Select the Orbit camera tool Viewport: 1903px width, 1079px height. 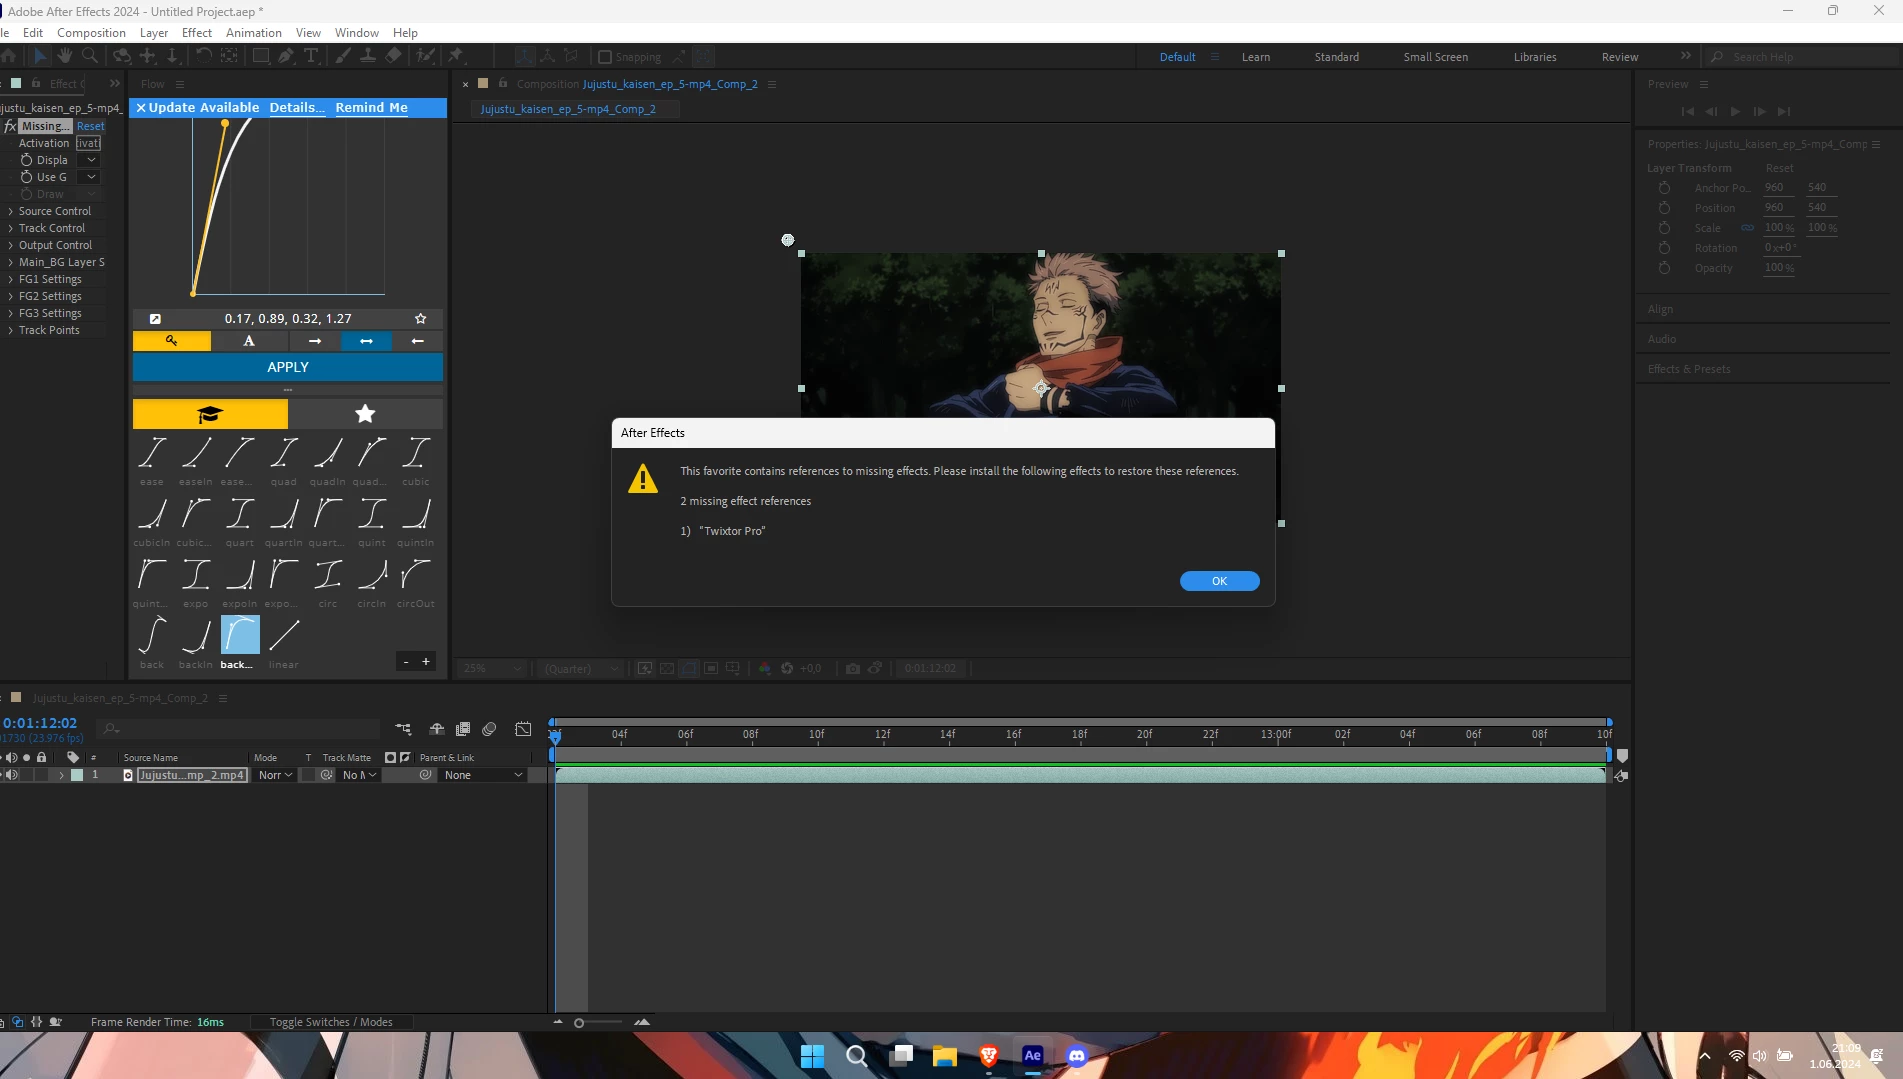pyautogui.click(x=122, y=56)
